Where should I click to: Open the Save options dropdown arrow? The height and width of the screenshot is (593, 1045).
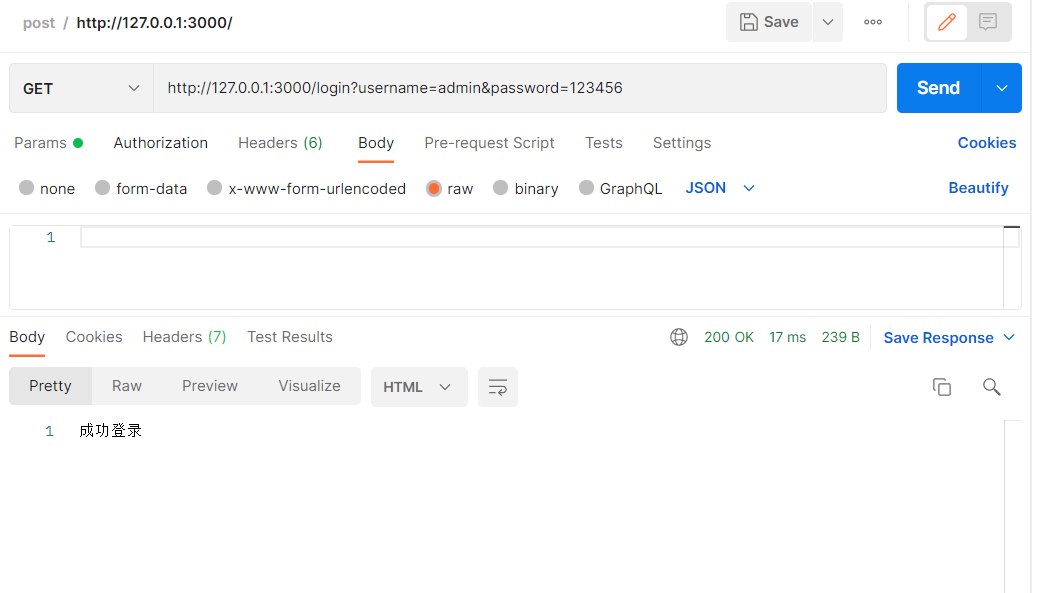(828, 22)
